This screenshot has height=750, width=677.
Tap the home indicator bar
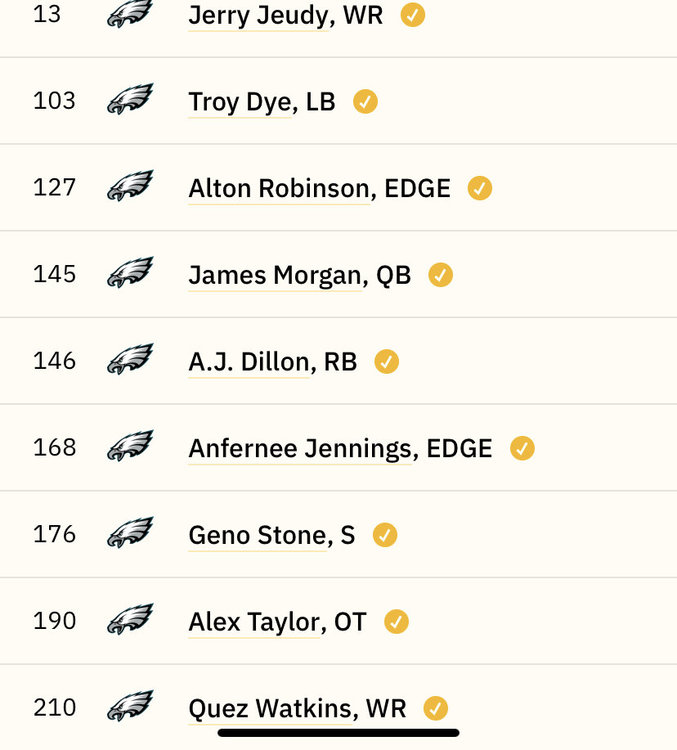pos(338,733)
